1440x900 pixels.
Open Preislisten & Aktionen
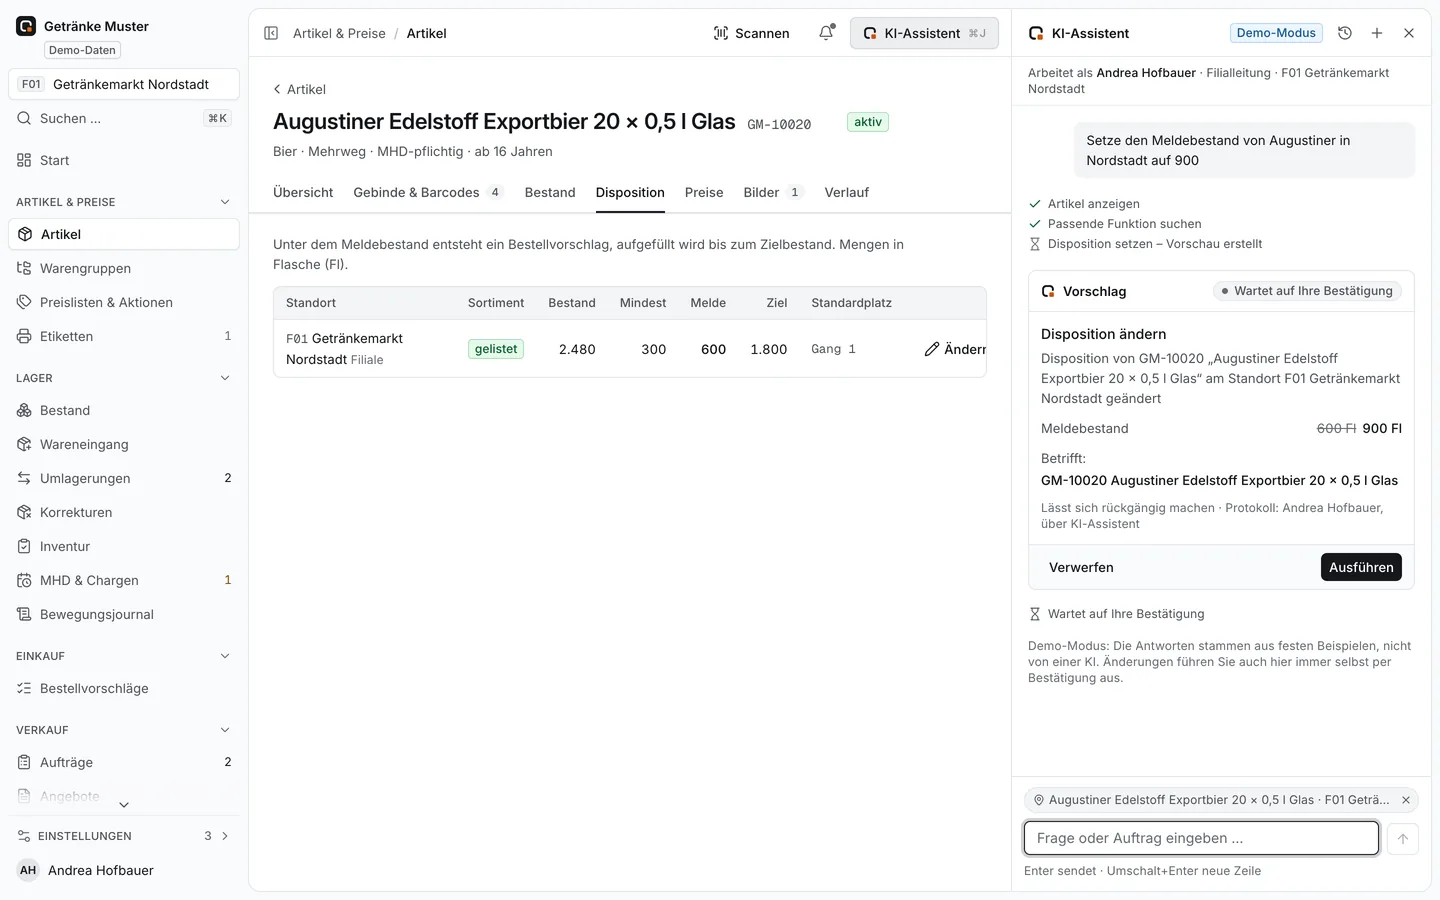[124, 302]
